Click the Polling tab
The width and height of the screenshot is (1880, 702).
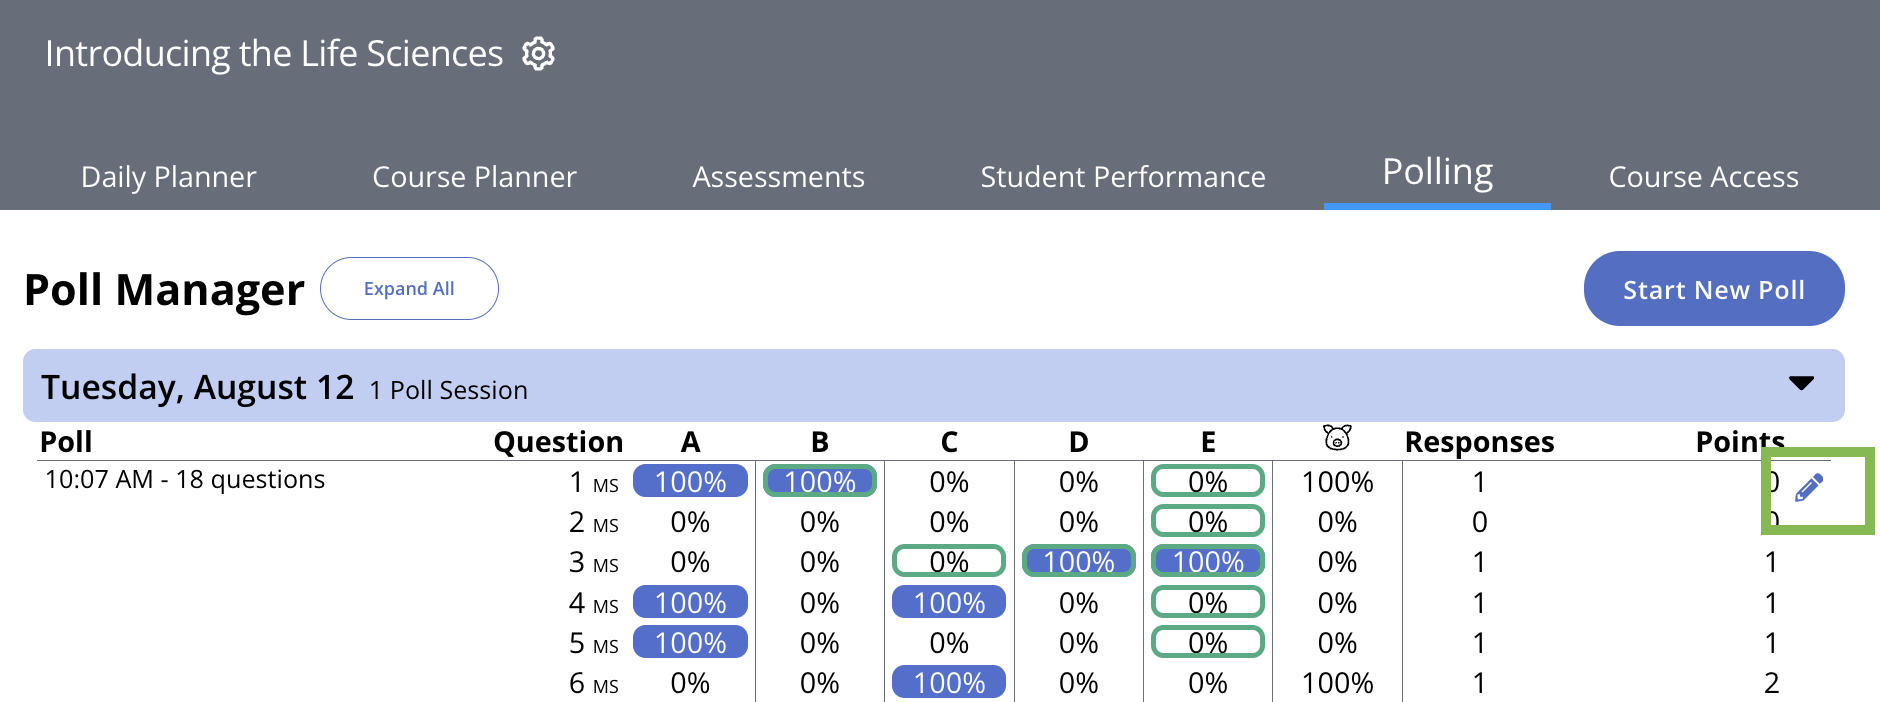(x=1437, y=173)
